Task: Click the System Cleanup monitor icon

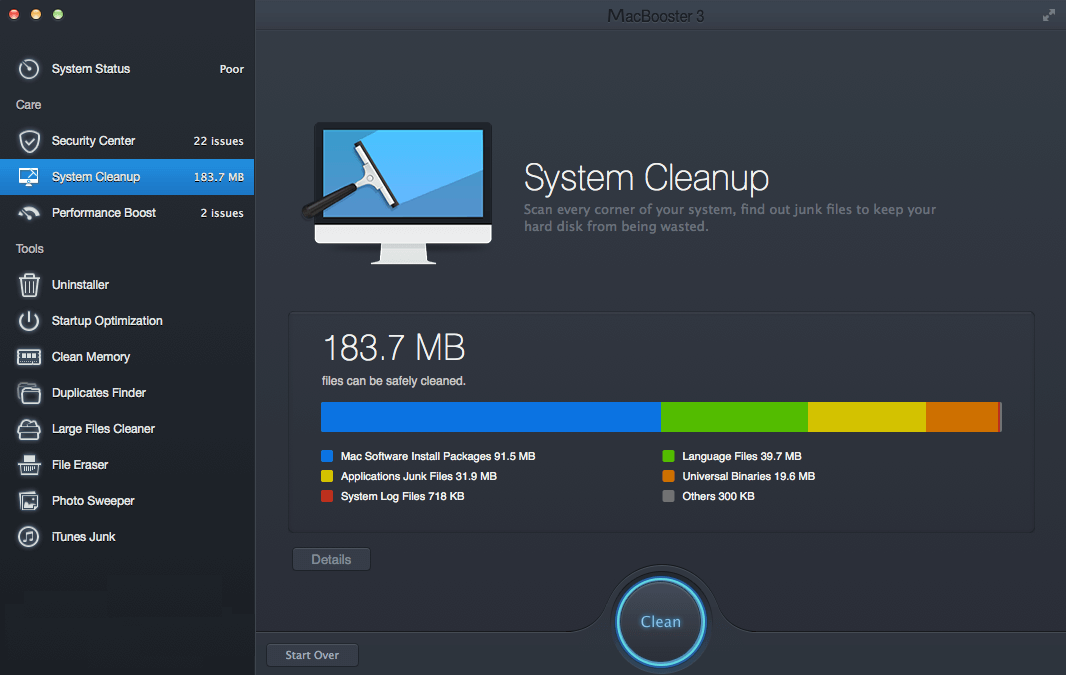Action: (x=29, y=177)
